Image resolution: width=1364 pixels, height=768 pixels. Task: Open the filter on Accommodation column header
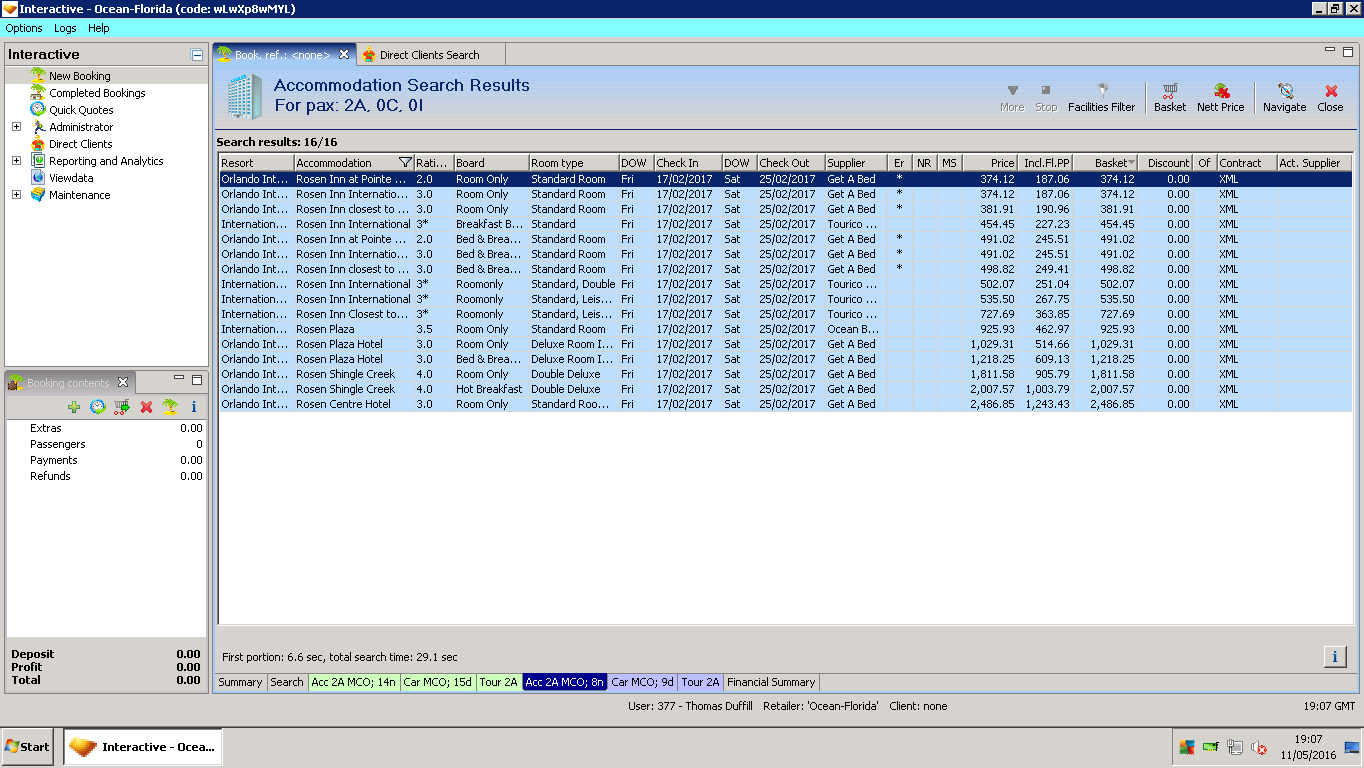point(404,163)
